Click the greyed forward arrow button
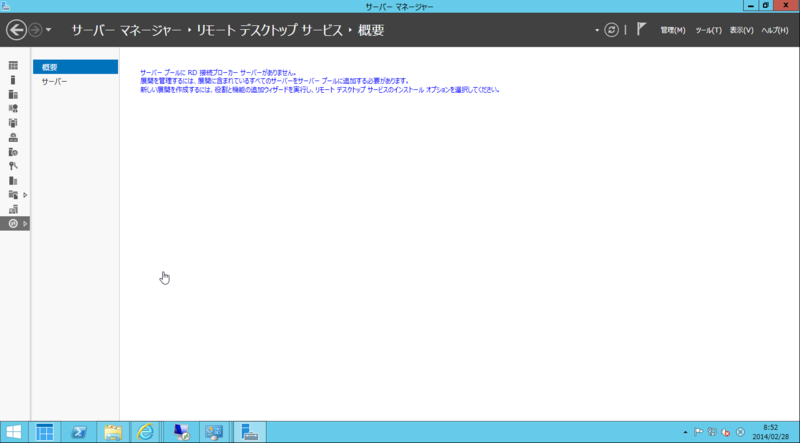 [x=35, y=30]
